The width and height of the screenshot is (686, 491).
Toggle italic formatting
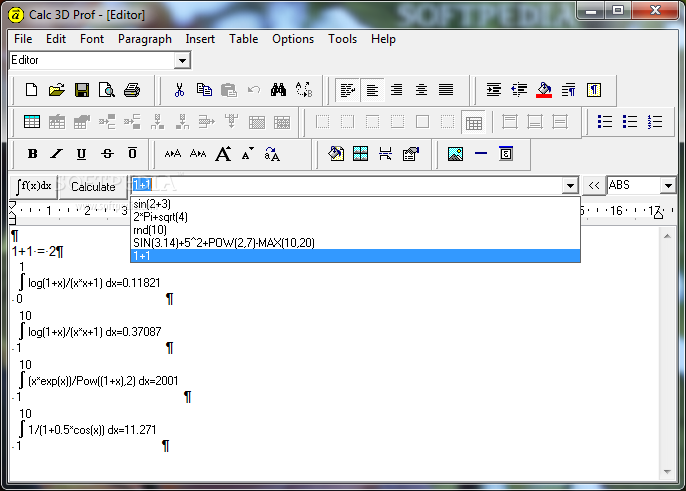point(56,154)
